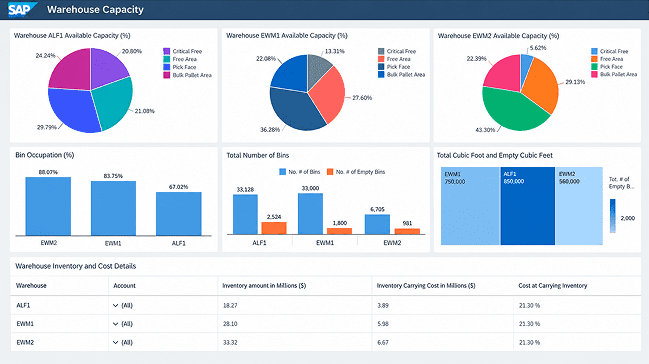Viewport: 649px width, 364px height.
Task: Click the 6.67 carrying cost cell
Action: (442, 342)
